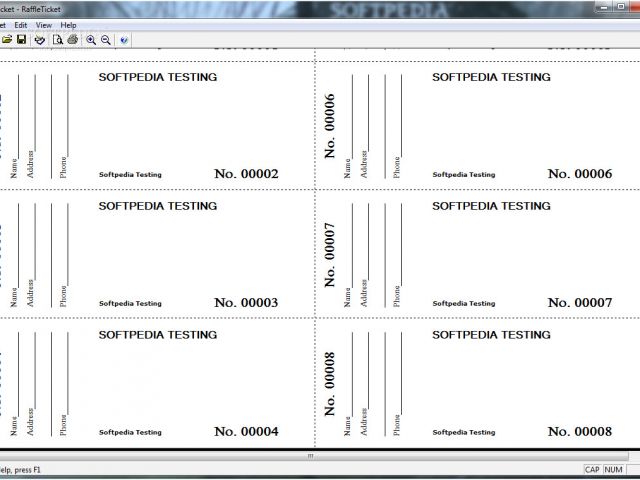Click the CAP indicator in status bar
This screenshot has width=640, height=480.
[x=592, y=470]
